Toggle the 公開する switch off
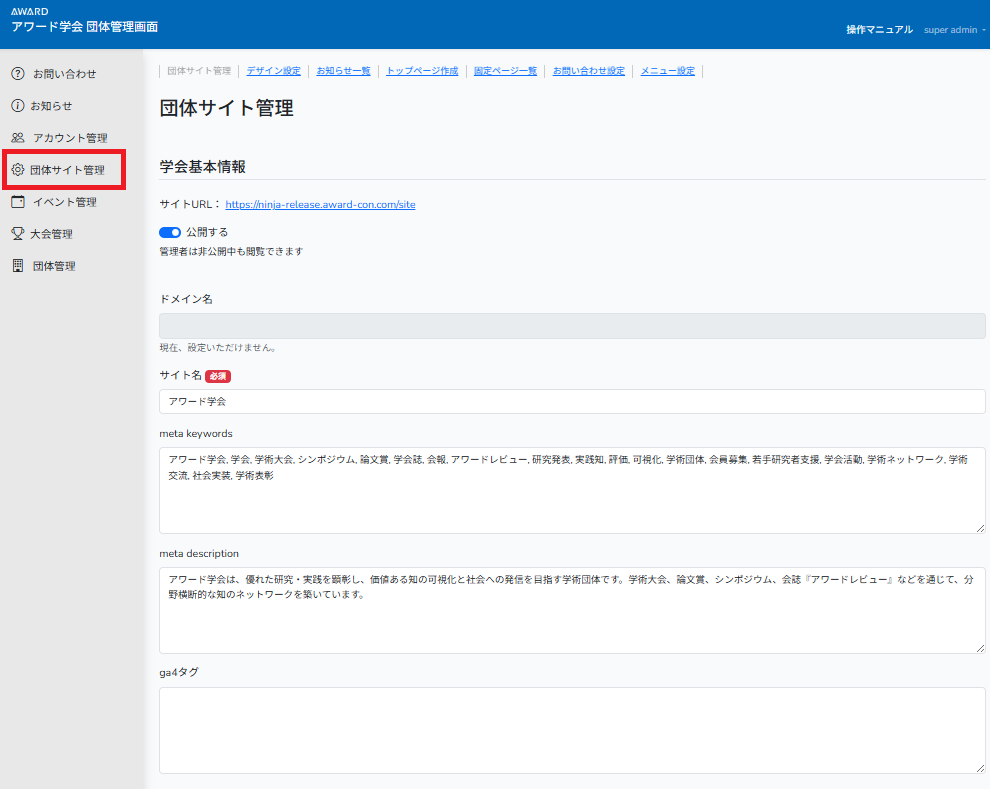The width and height of the screenshot is (990, 789). (x=170, y=232)
